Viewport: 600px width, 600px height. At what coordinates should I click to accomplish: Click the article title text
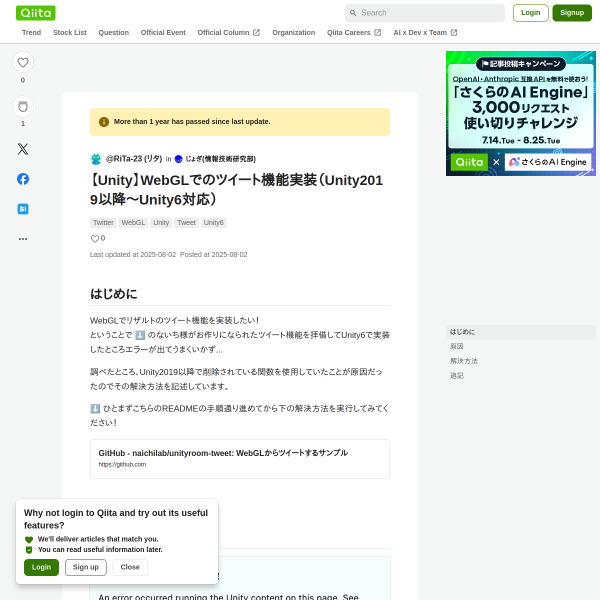tap(236, 190)
